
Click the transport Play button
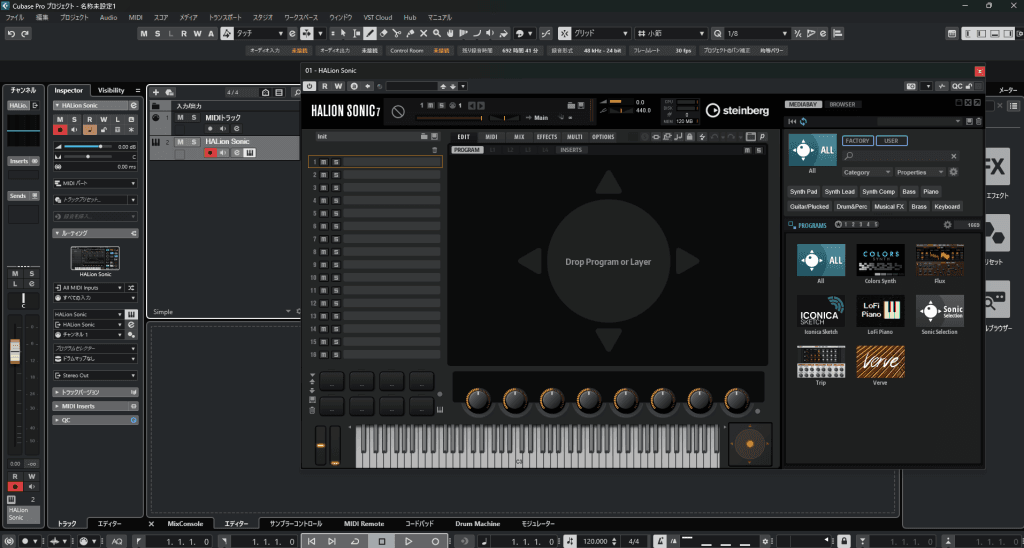coord(408,541)
